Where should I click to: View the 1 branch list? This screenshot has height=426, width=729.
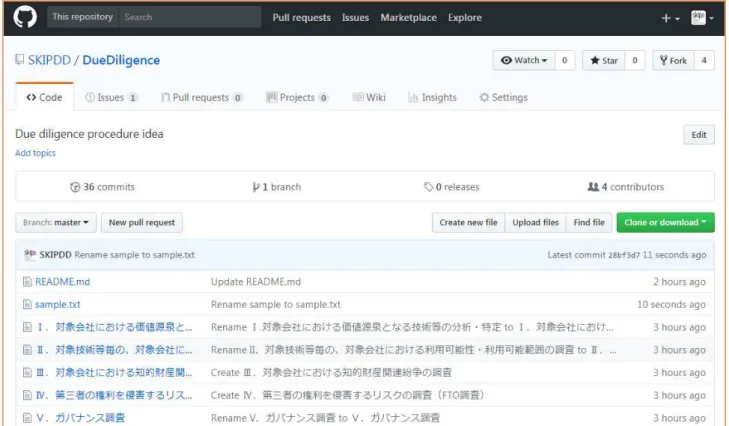pos(277,187)
